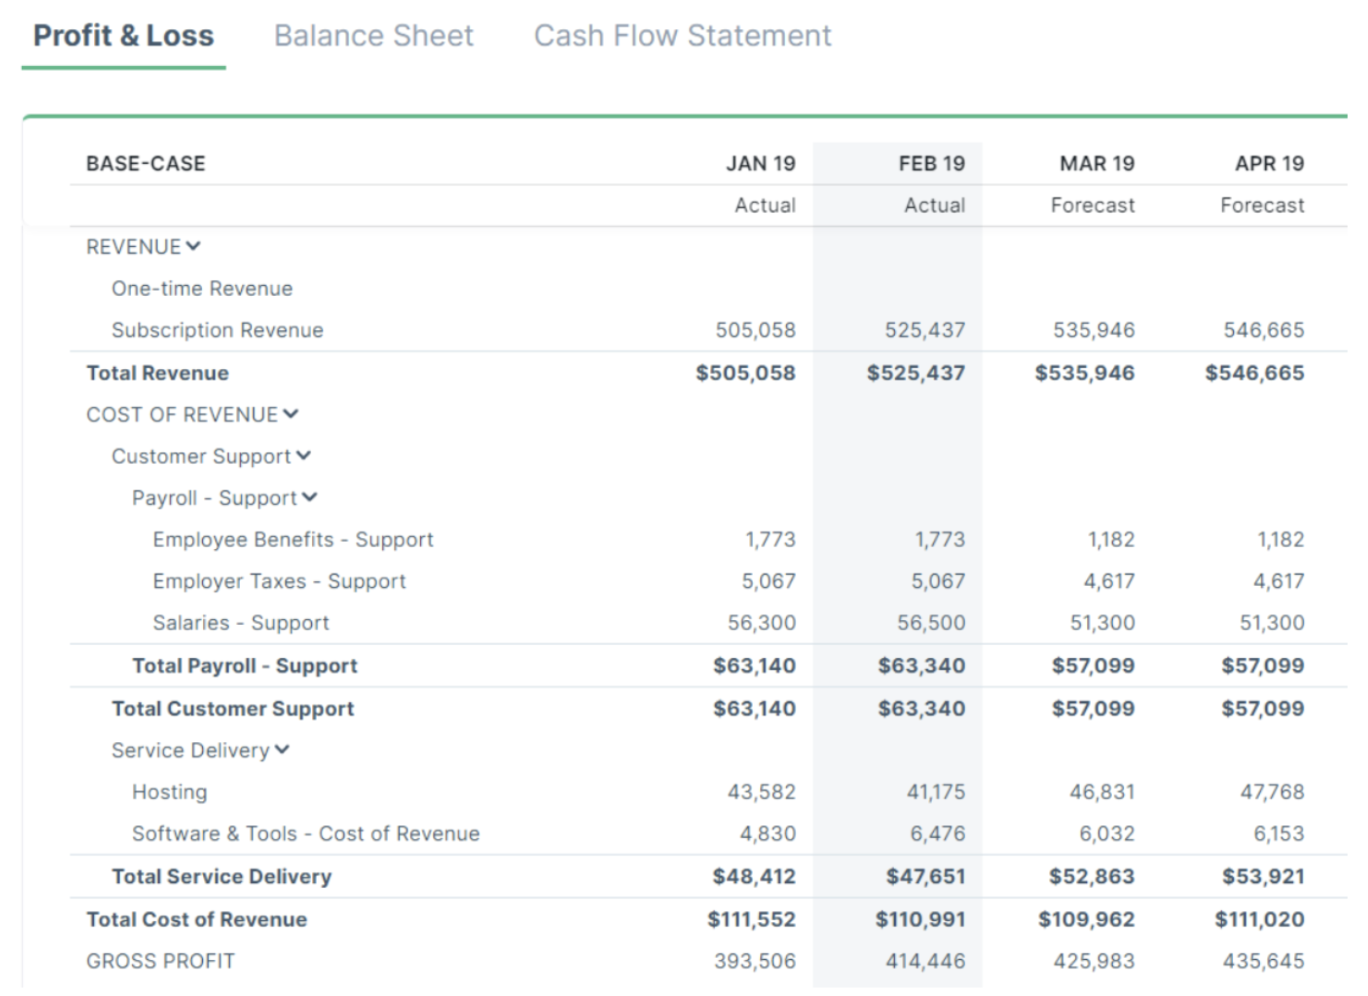Collapse the REVENUE section chevron

194,246
